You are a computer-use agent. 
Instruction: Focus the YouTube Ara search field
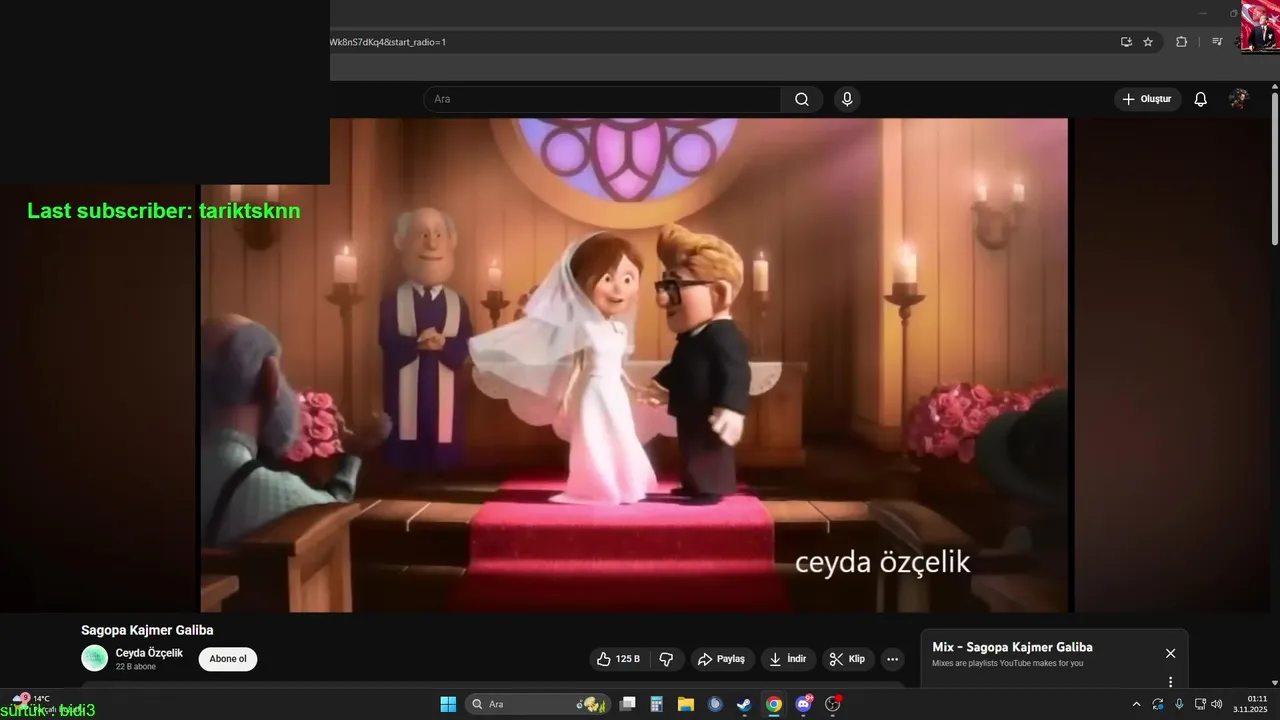(x=602, y=99)
